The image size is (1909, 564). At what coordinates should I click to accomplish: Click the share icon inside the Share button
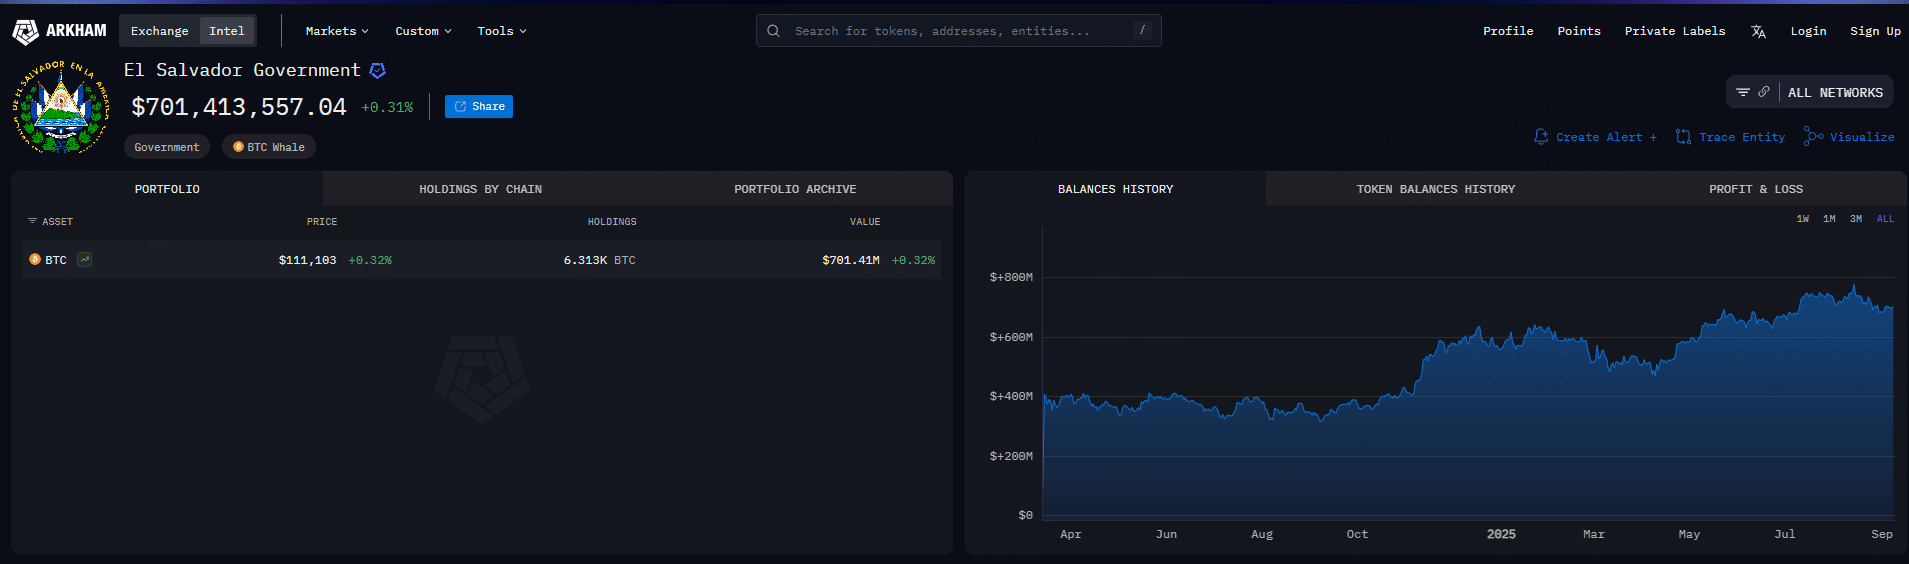461,107
